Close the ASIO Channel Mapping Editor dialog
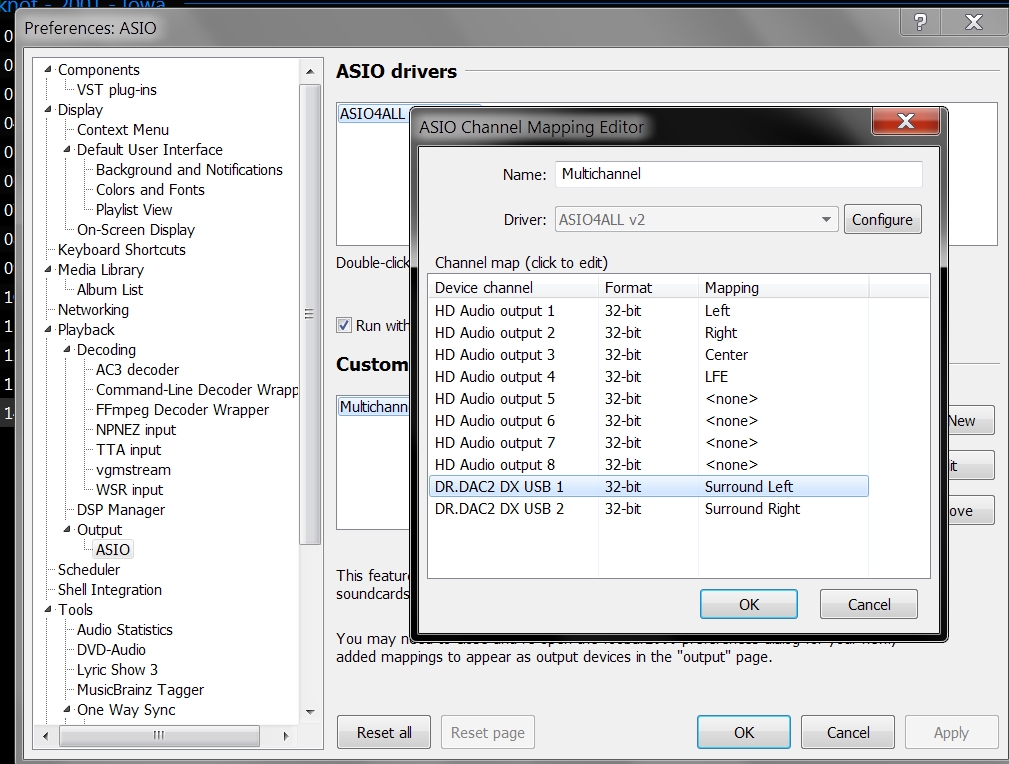Viewport: 1009px width, 764px height. [905, 122]
